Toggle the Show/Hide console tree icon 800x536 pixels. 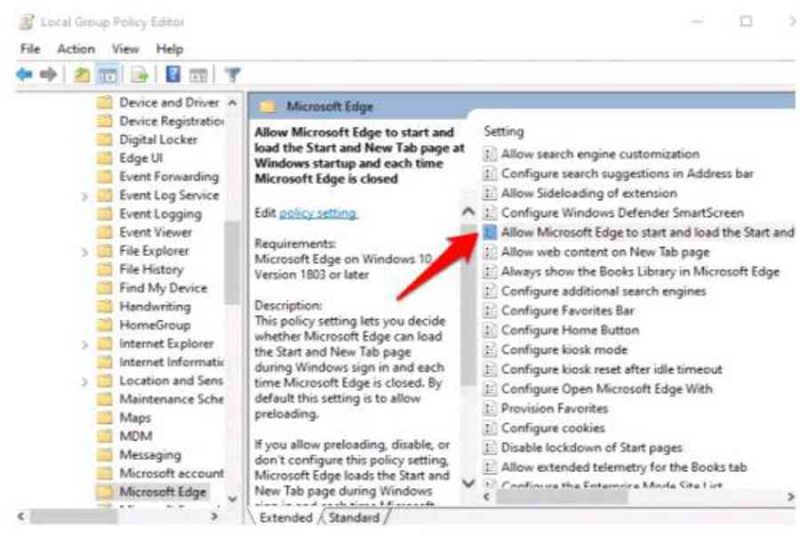108,75
